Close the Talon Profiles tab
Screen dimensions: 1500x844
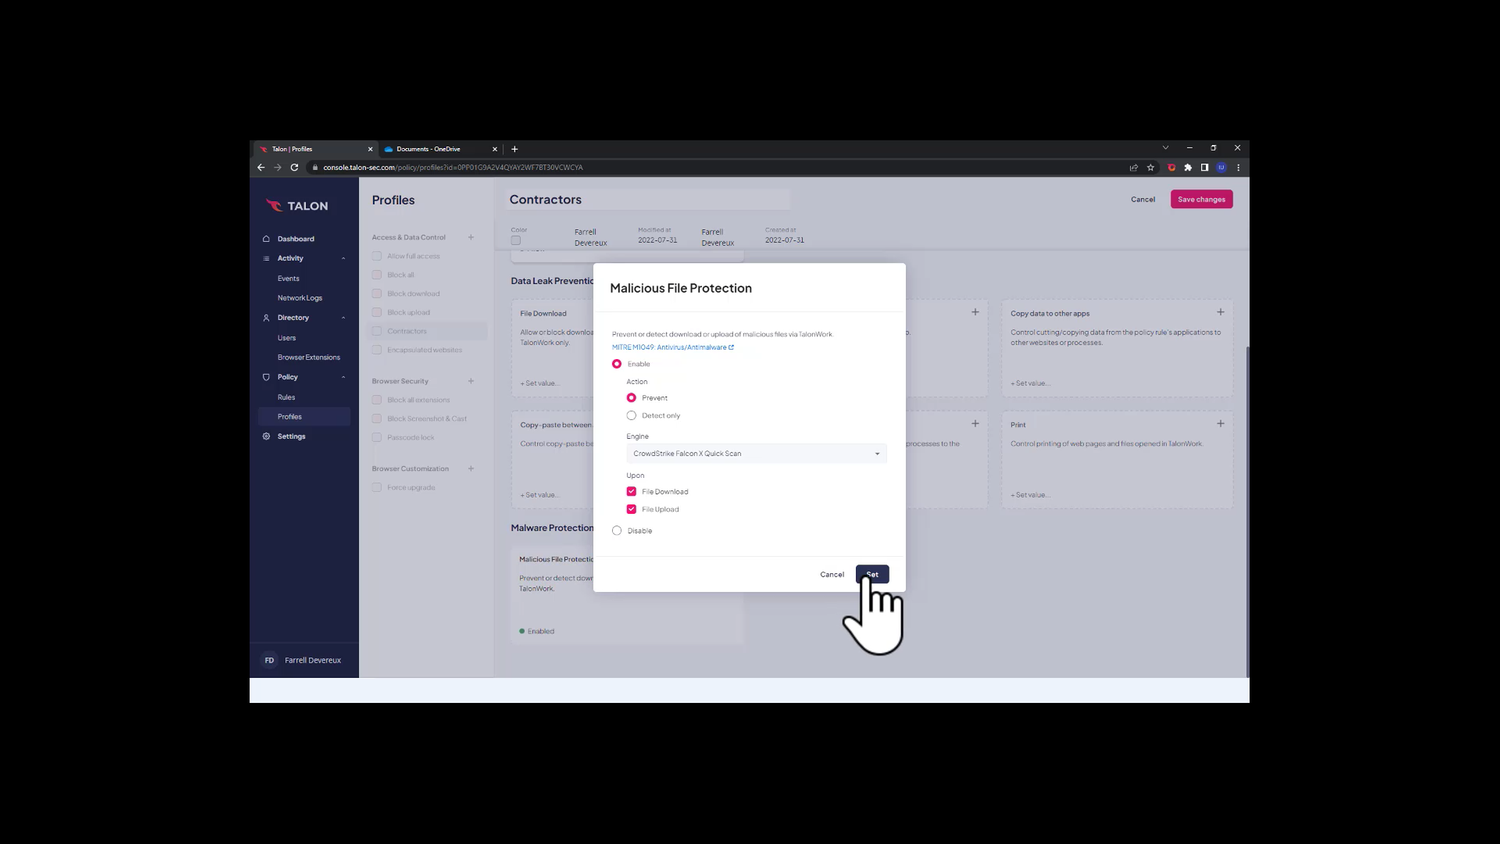pos(370,149)
